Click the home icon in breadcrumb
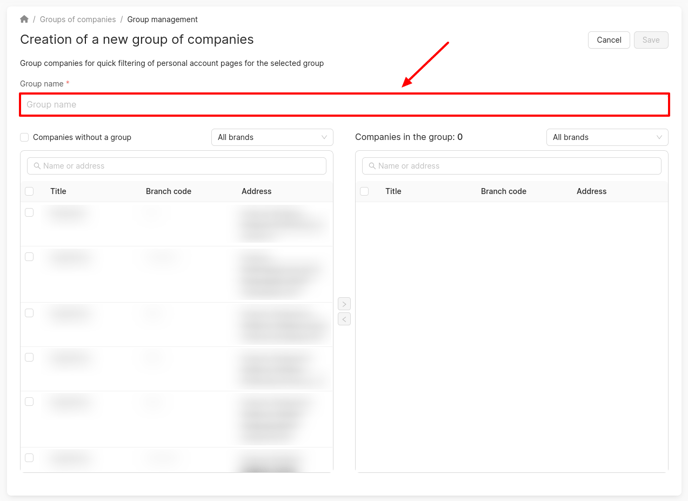Image resolution: width=688 pixels, height=501 pixels. [24, 19]
